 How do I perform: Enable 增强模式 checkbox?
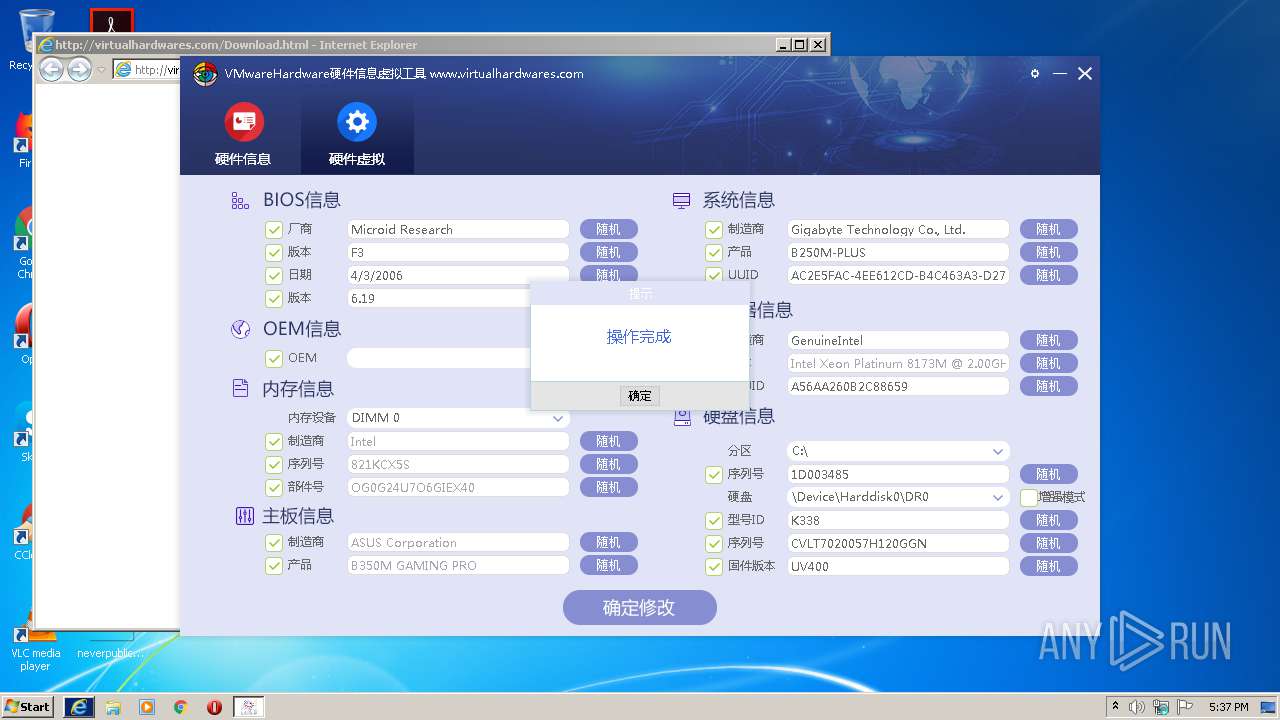pos(1029,497)
